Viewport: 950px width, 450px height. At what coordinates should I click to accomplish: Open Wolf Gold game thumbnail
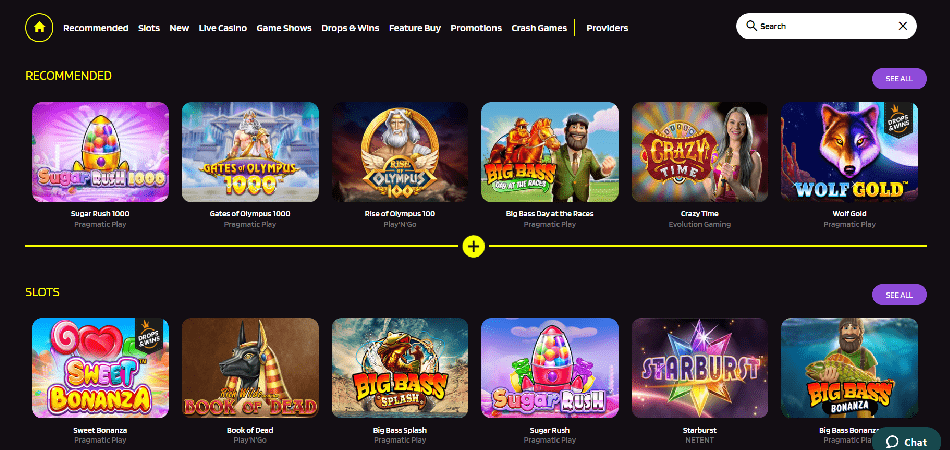pyautogui.click(x=849, y=152)
